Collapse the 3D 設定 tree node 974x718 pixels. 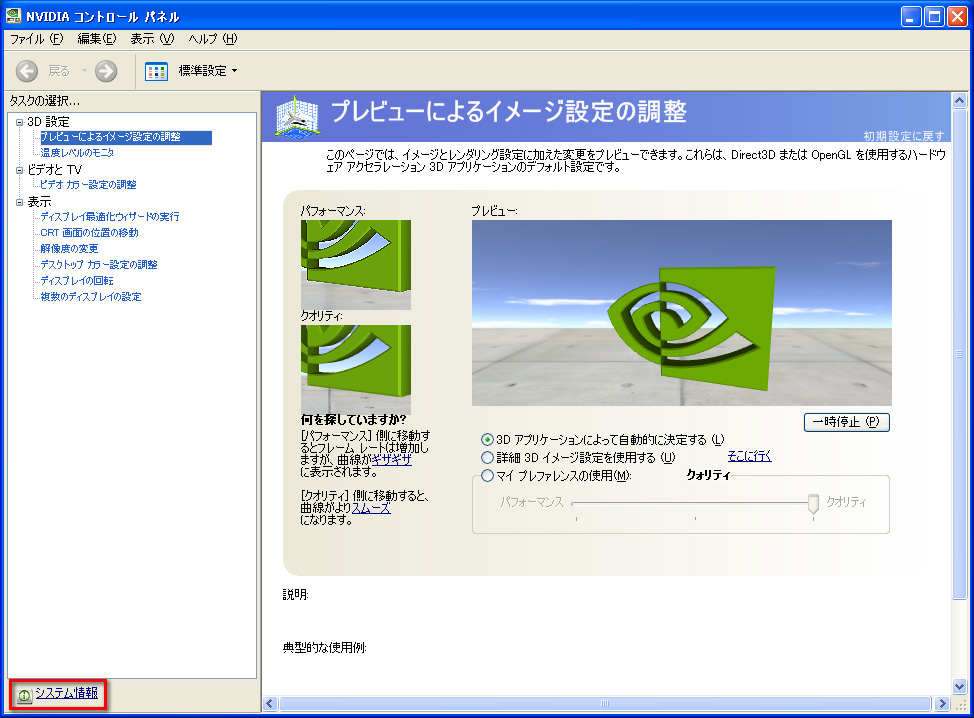point(19,122)
